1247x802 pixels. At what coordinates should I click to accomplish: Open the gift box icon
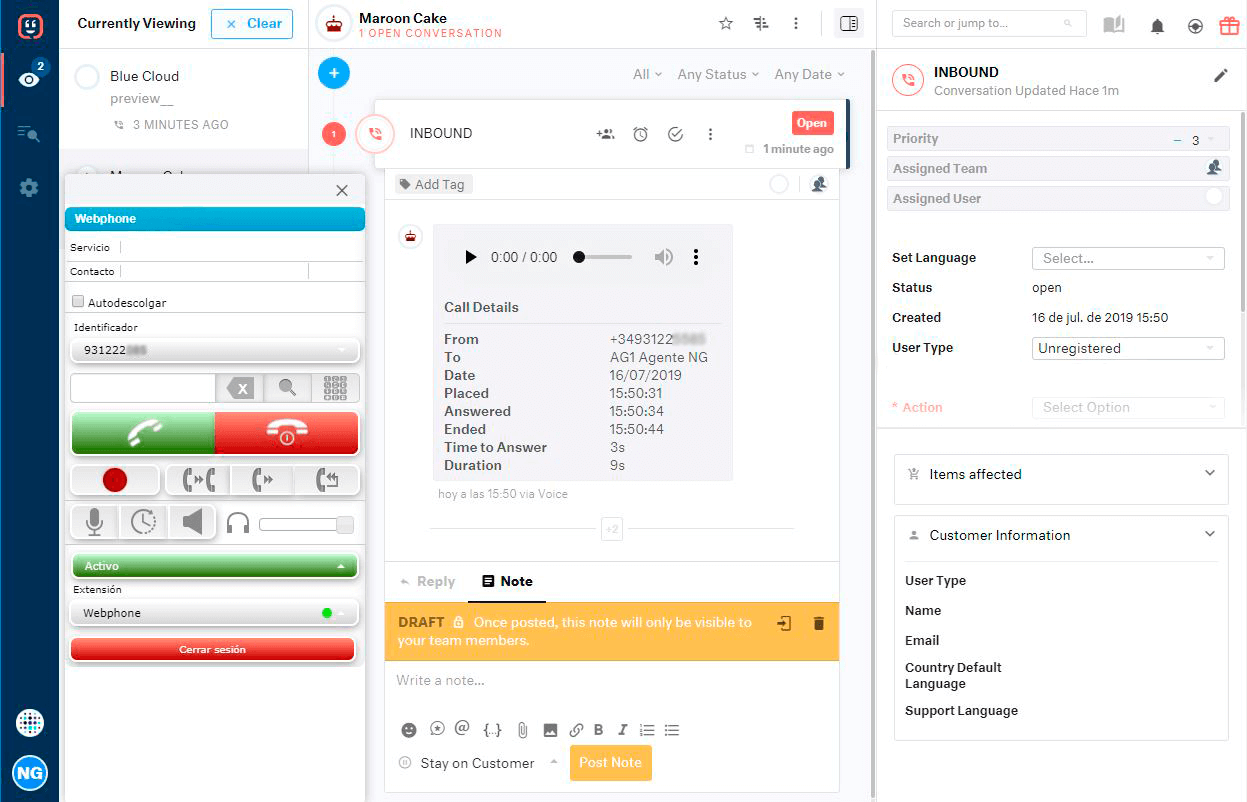(x=1229, y=26)
